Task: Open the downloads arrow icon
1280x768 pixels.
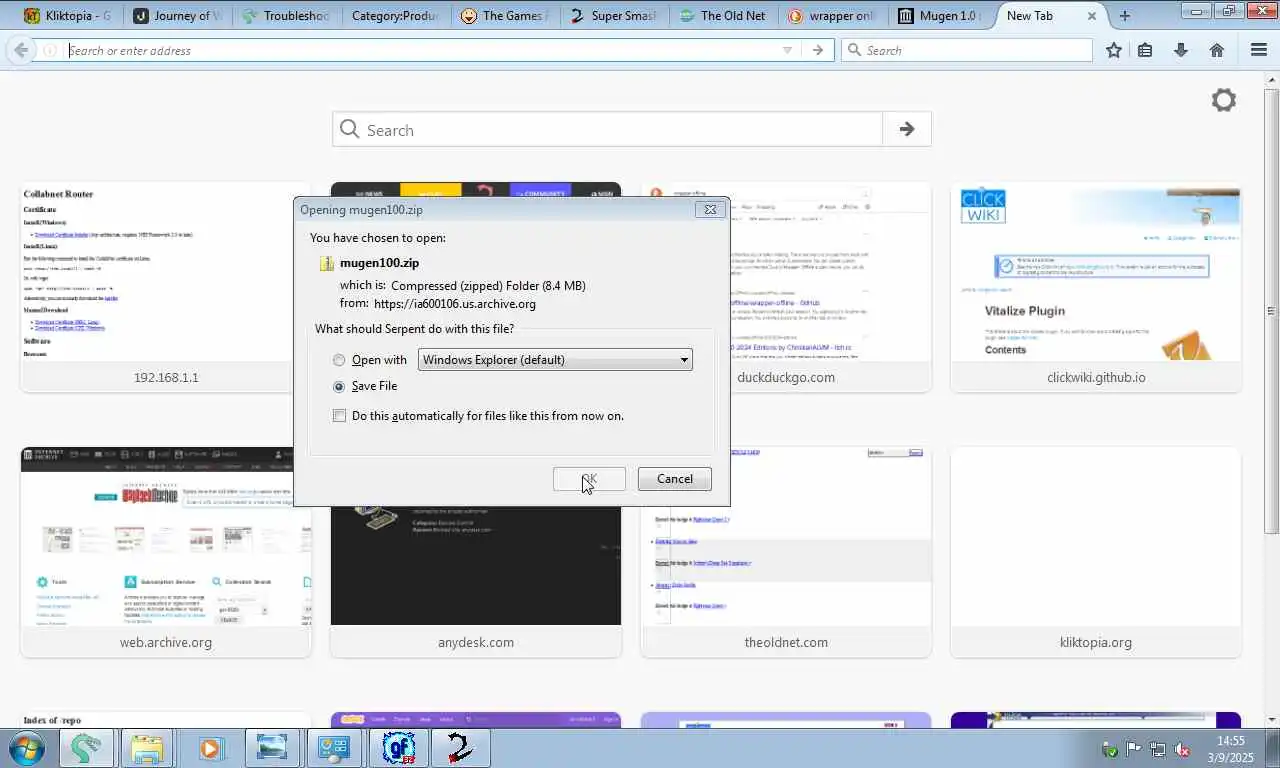Action: [1181, 50]
